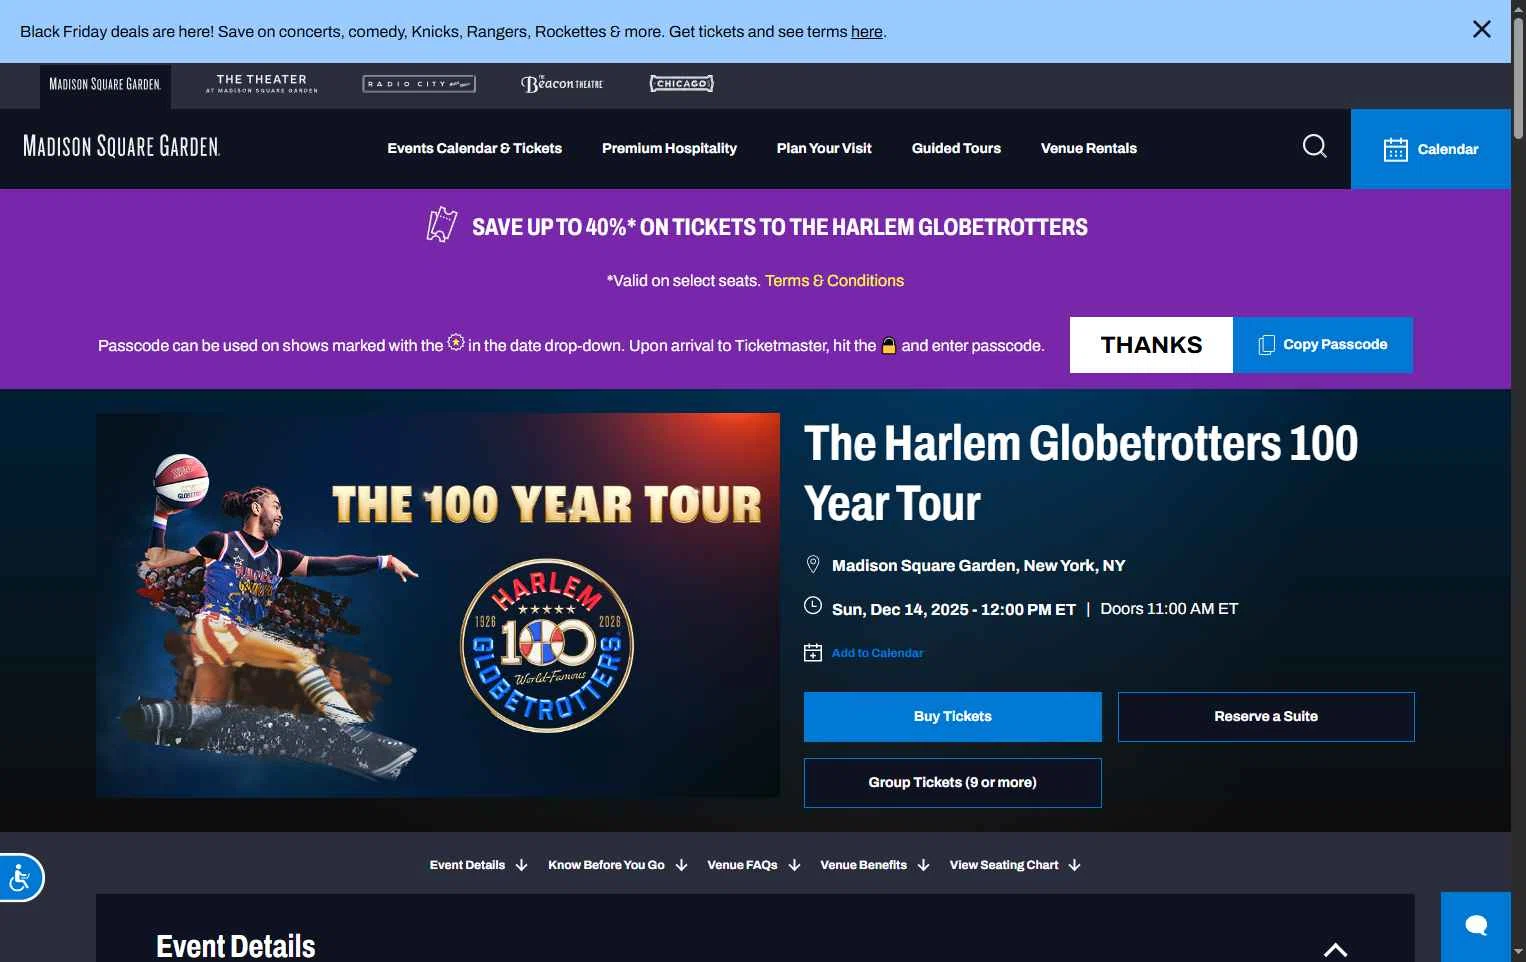
Task: Open Events Calendar & Tickets menu
Action: 475,148
